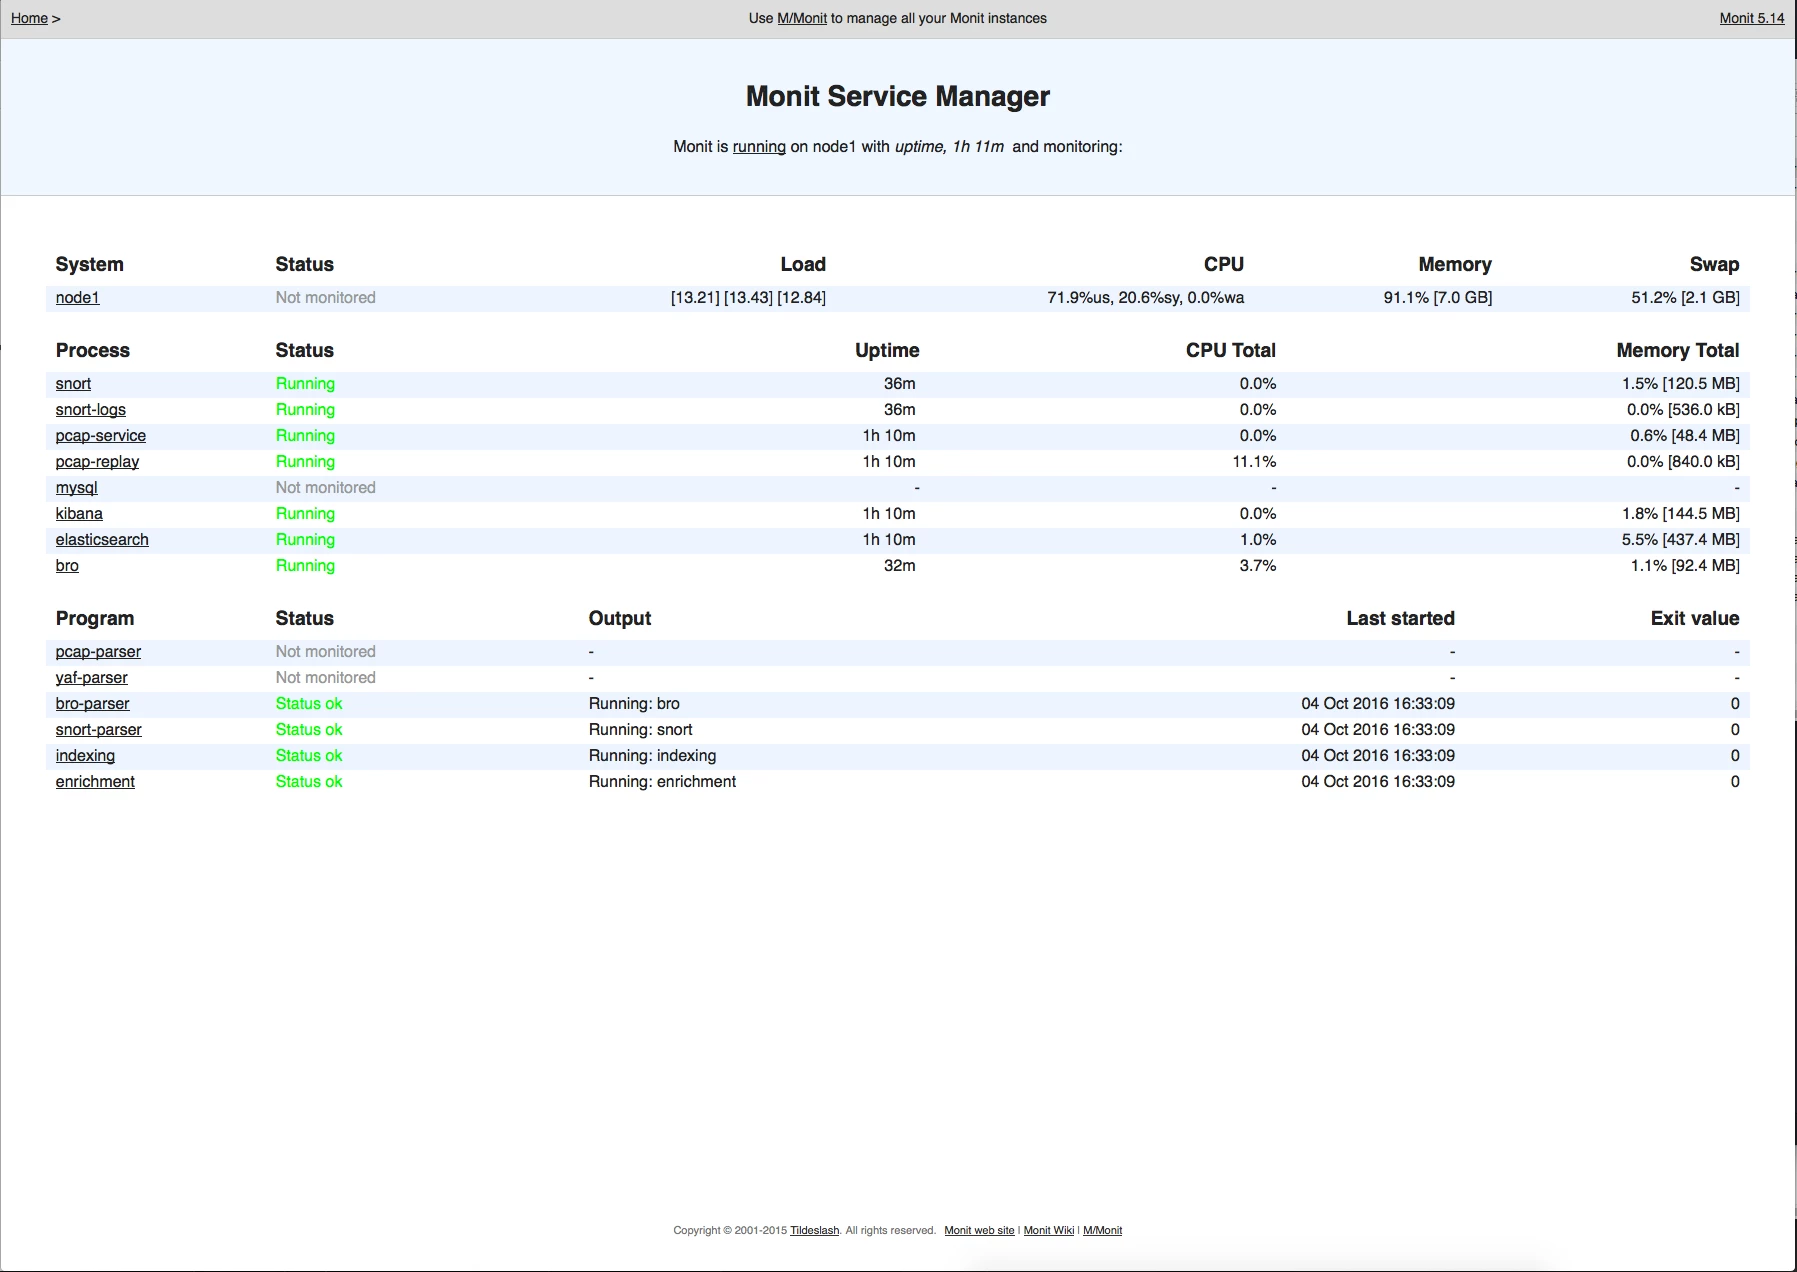
Task: Select bro uptime '32m'
Action: point(900,565)
